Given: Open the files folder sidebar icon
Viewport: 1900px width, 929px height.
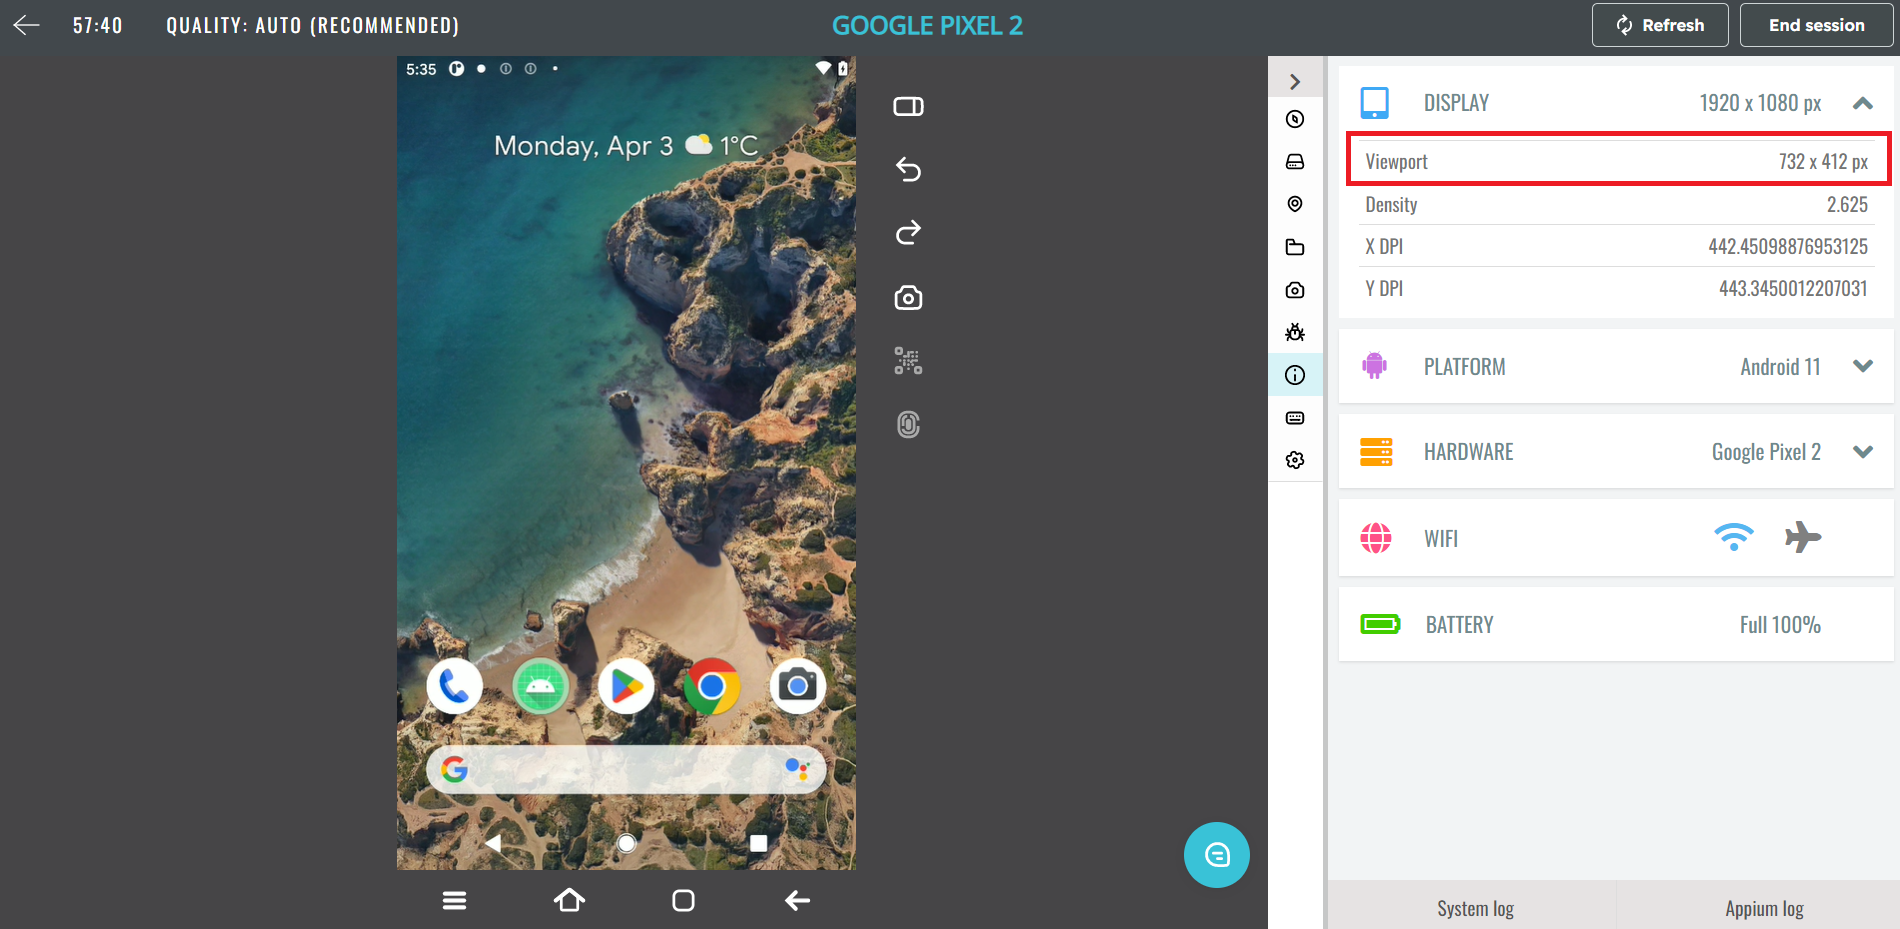Looking at the screenshot, I should pyautogui.click(x=1295, y=247).
